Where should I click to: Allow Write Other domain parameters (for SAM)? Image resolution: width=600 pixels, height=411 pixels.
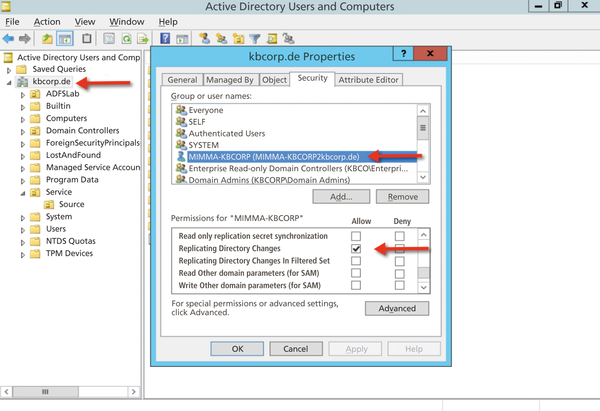[356, 285]
